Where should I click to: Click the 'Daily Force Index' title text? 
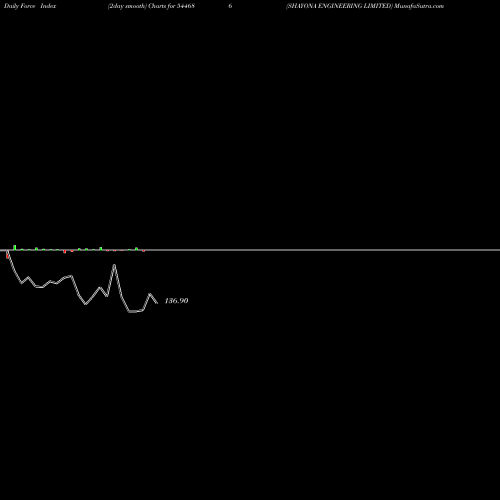(30, 6)
